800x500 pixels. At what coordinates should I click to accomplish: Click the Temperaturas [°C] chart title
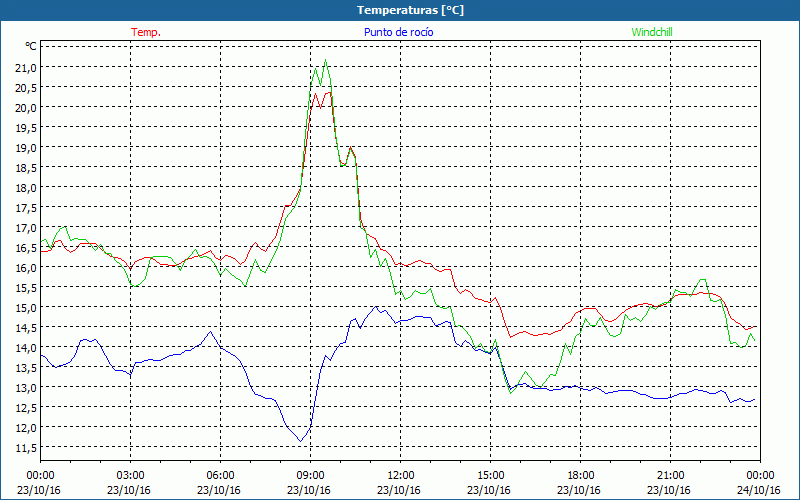pyautogui.click(x=410, y=10)
